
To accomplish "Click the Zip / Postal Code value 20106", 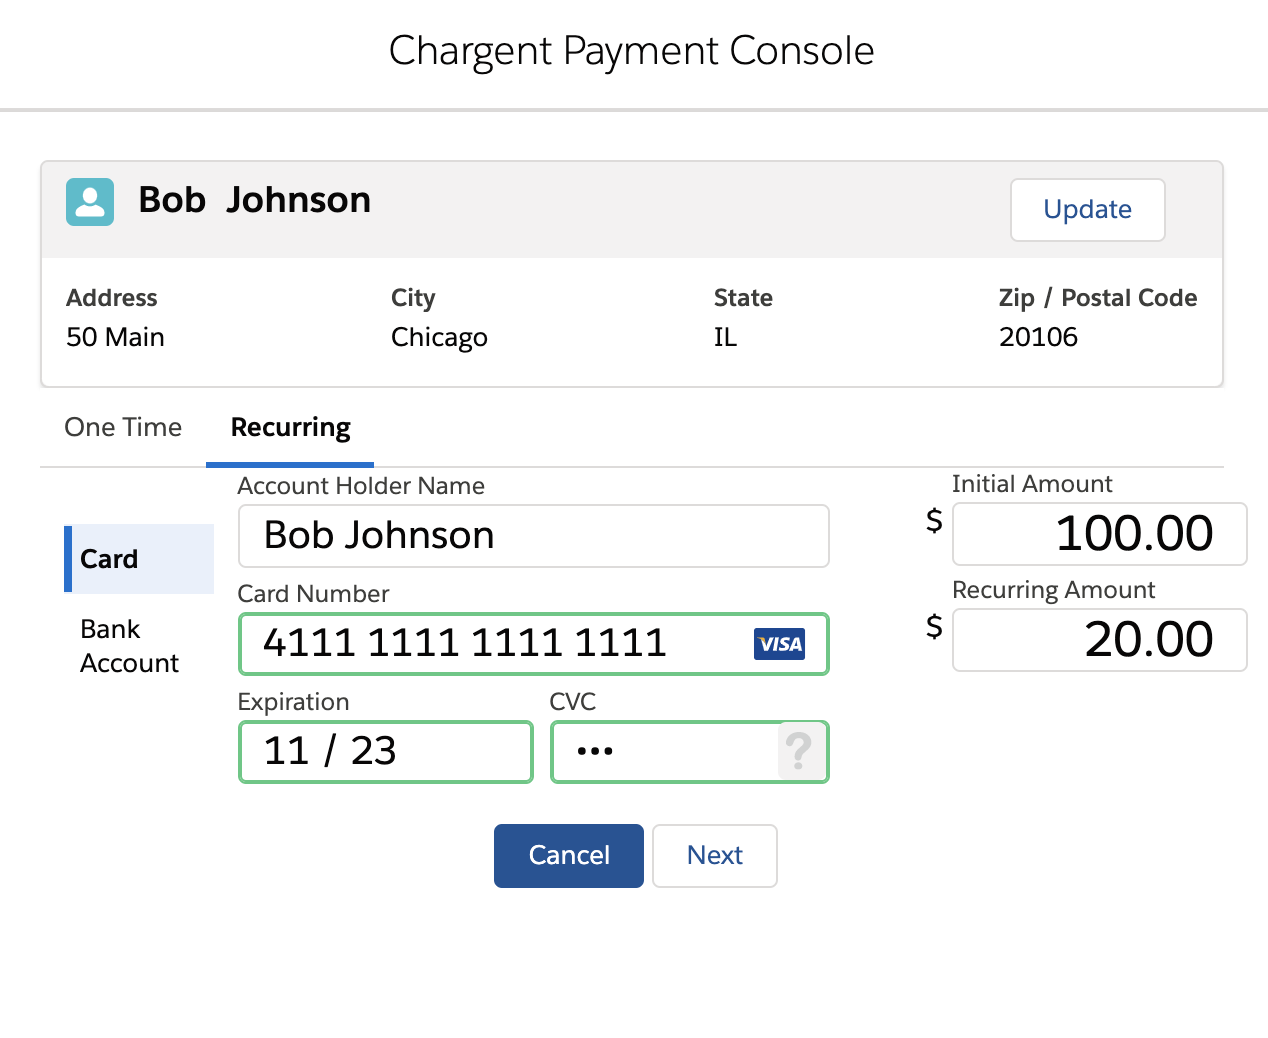I will click(1038, 337).
